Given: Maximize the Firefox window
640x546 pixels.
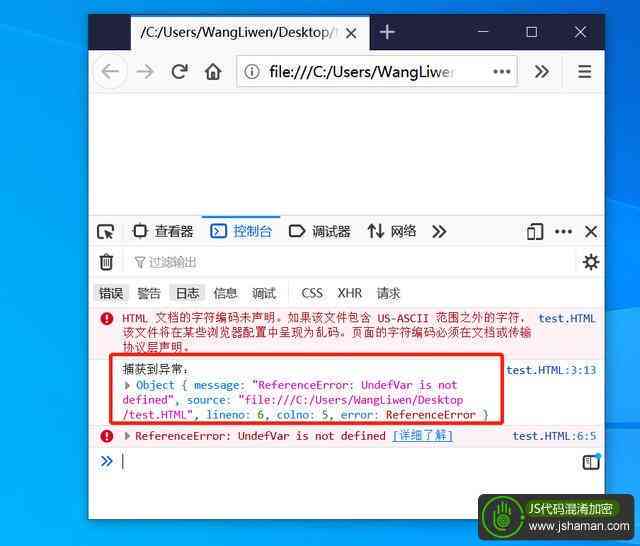Looking at the screenshot, I should pyautogui.click(x=531, y=32).
